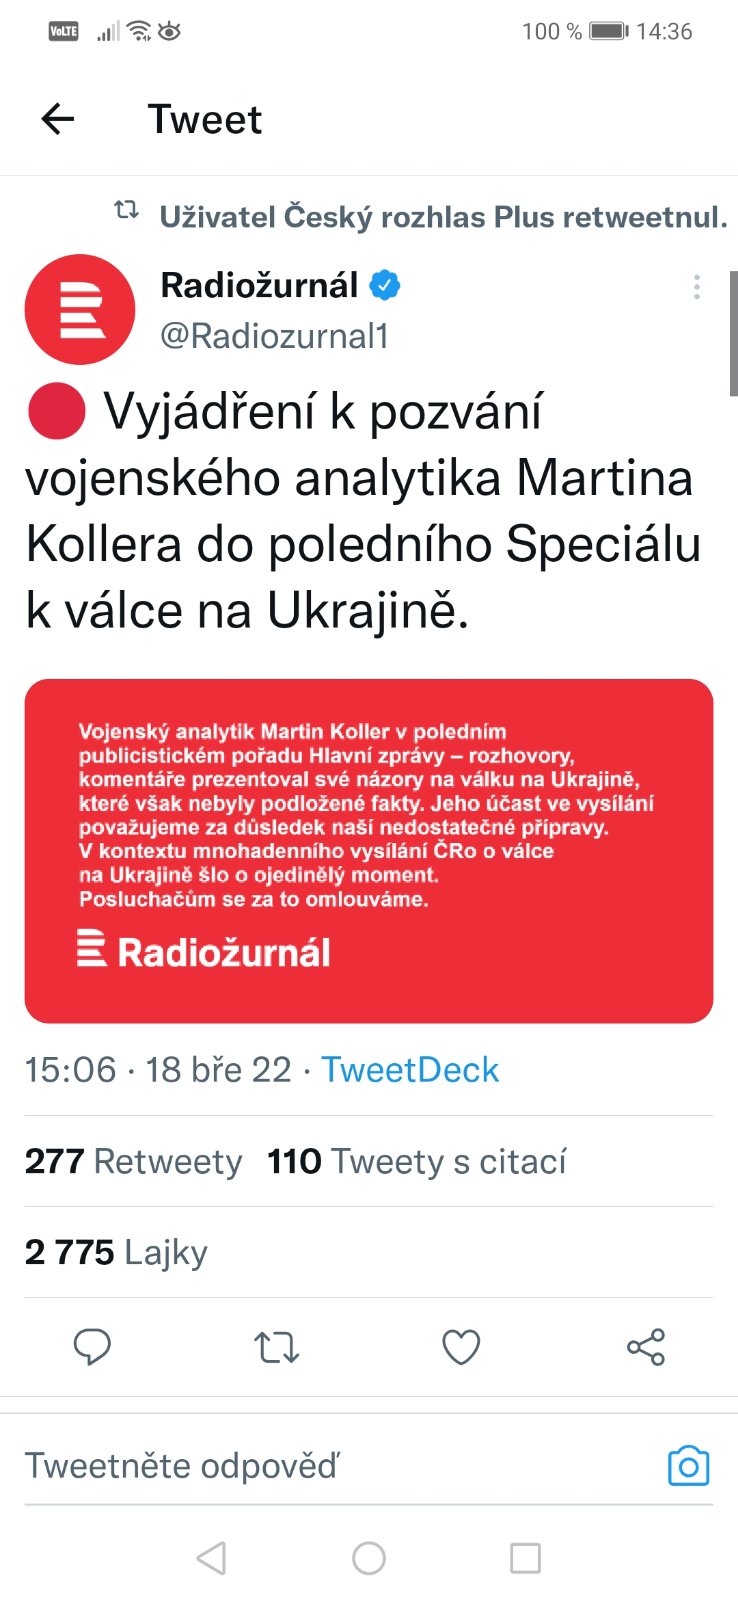Tap the share icon

coord(646,1347)
